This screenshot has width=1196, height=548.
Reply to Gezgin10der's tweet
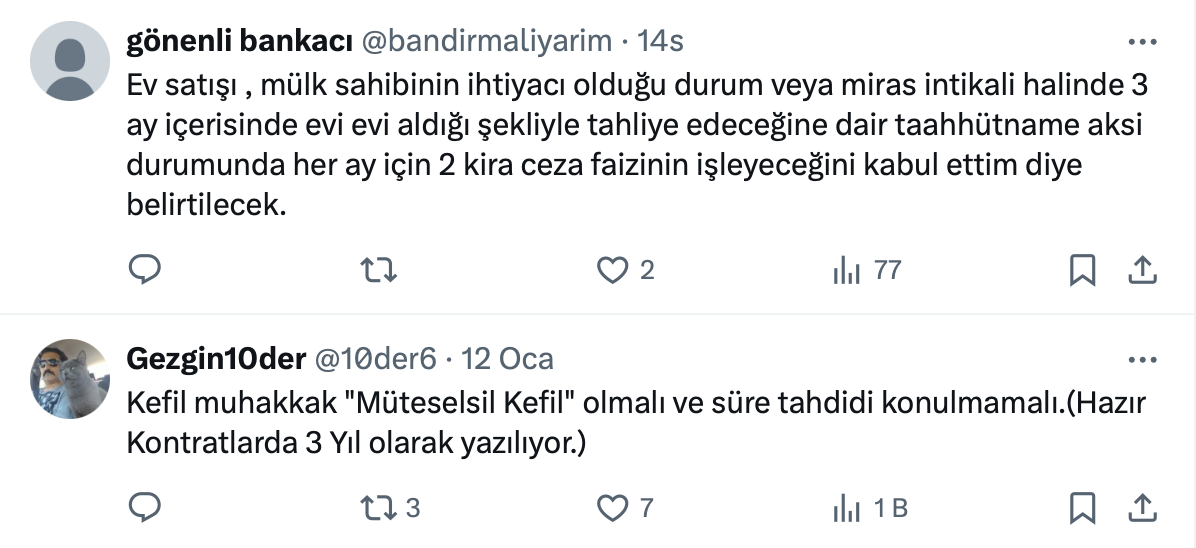tap(145, 507)
